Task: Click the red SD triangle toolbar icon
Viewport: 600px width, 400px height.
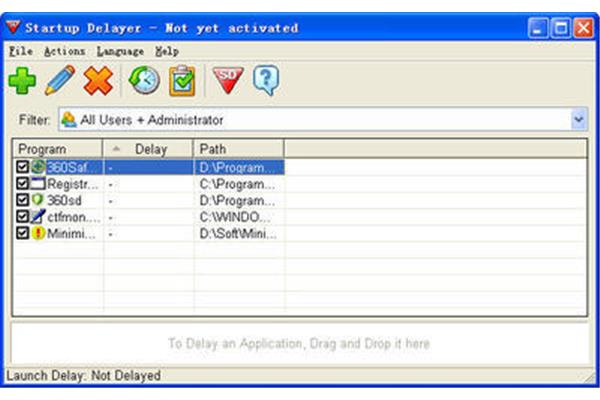Action: tap(228, 80)
